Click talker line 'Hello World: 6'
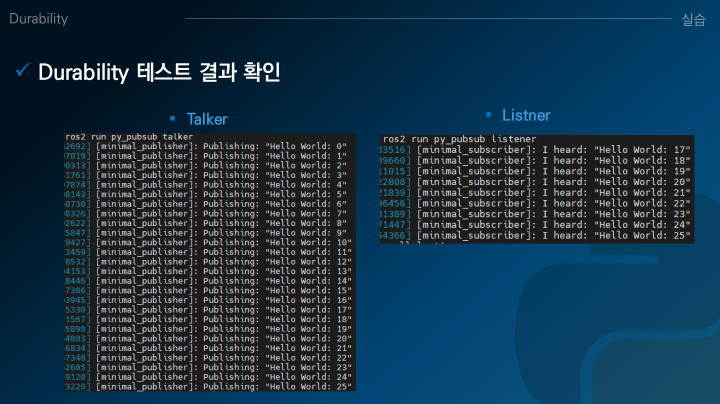The image size is (720, 404). [206, 204]
